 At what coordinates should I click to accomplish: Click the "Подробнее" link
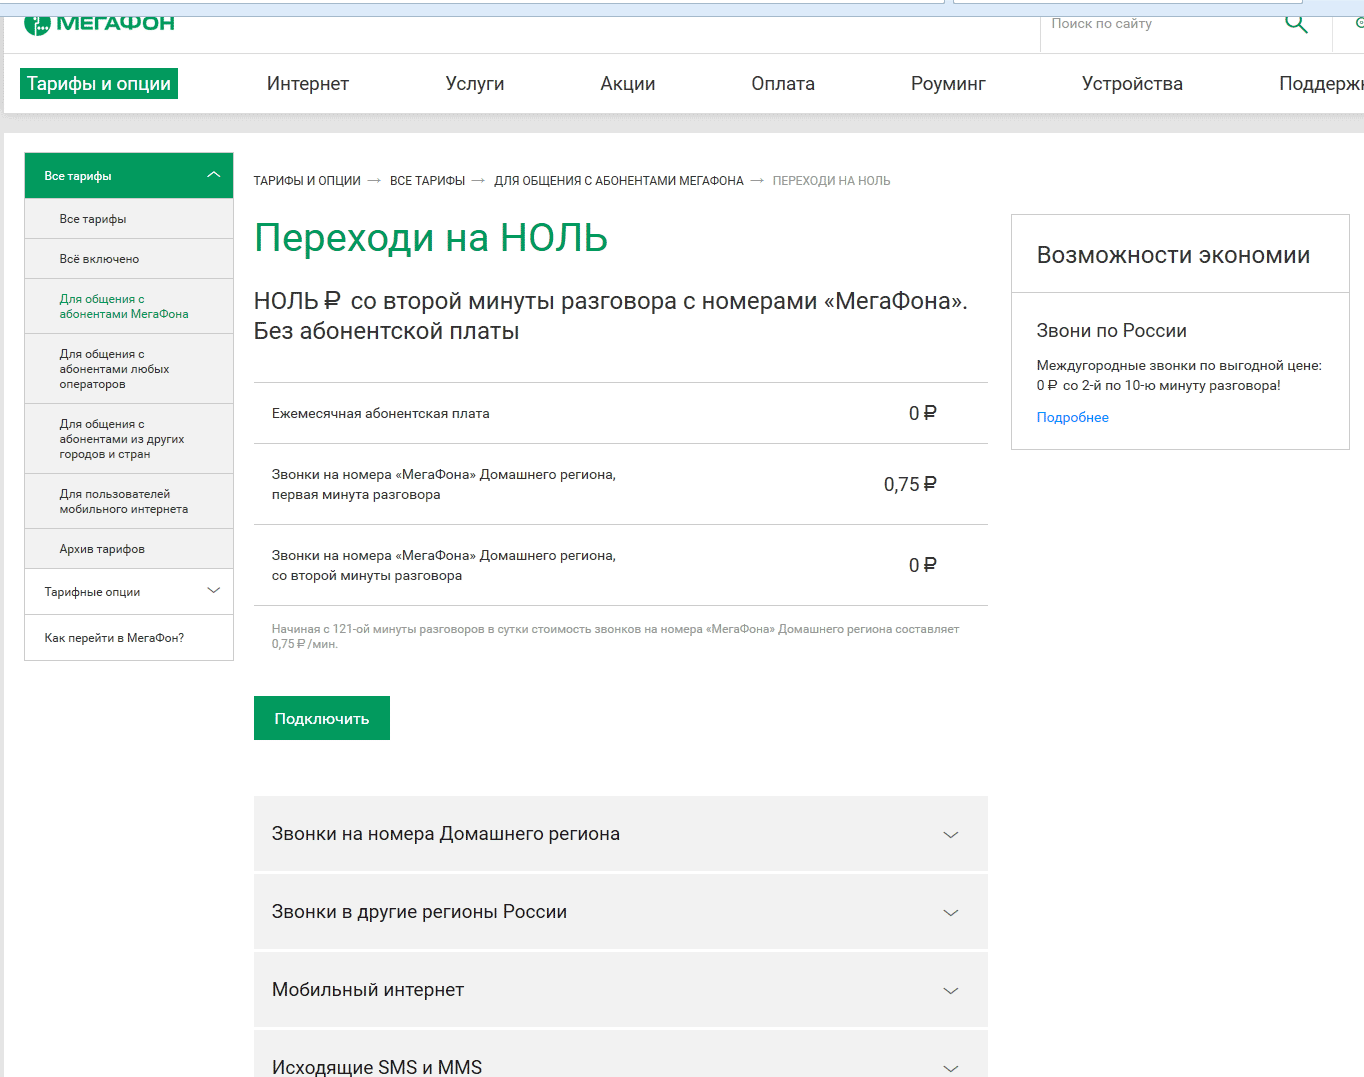1072,417
